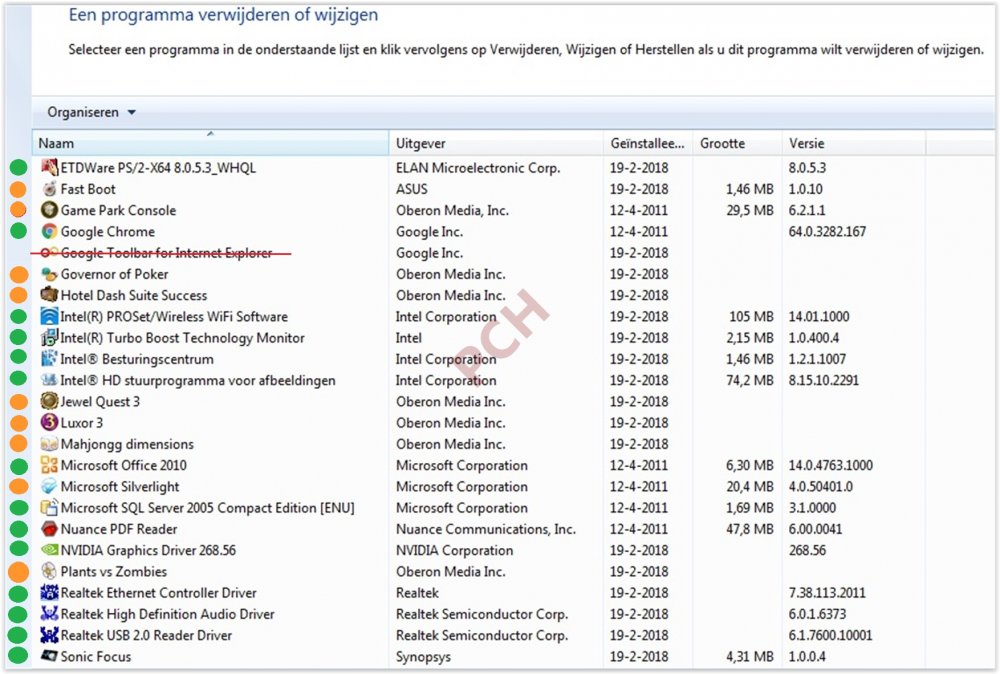Click version 64.0.3282.167 cell
The width and height of the screenshot is (1000, 674).
[x=827, y=231]
